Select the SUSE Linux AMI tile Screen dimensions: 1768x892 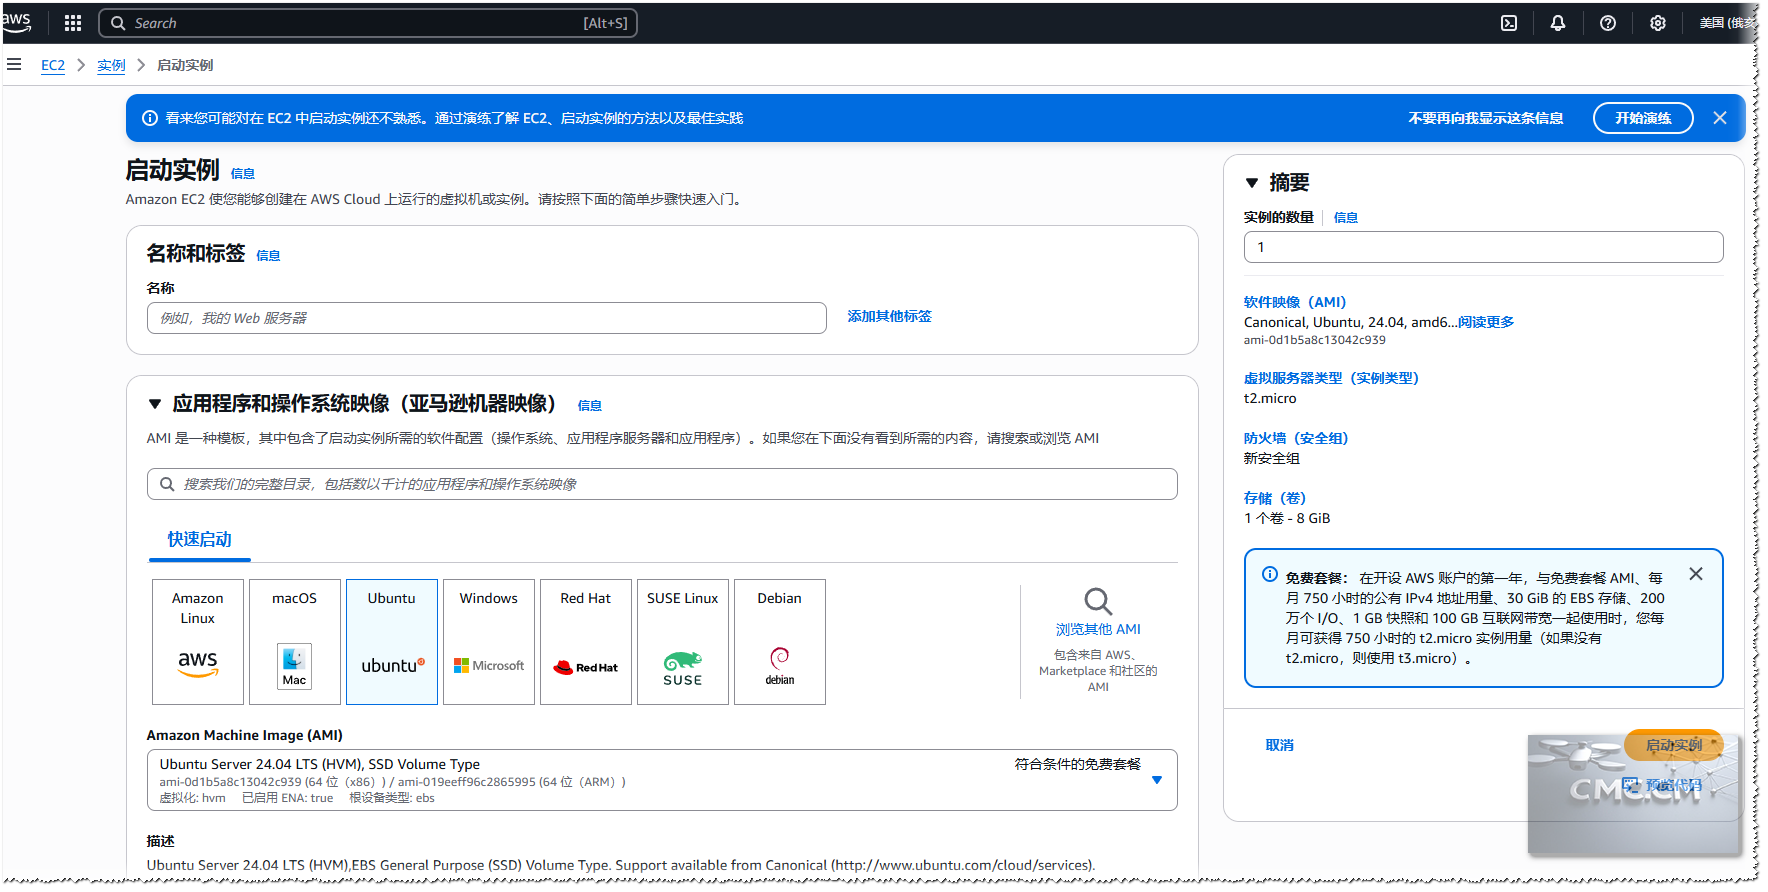coord(683,642)
